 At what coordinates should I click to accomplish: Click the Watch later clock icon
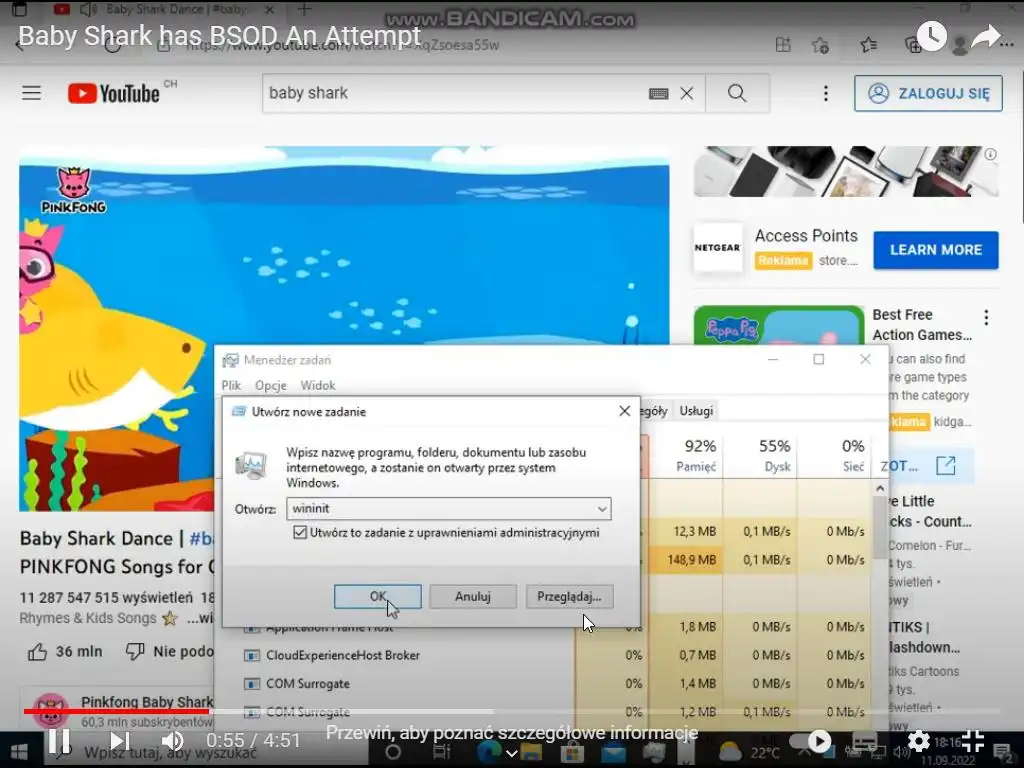pyautogui.click(x=931, y=36)
